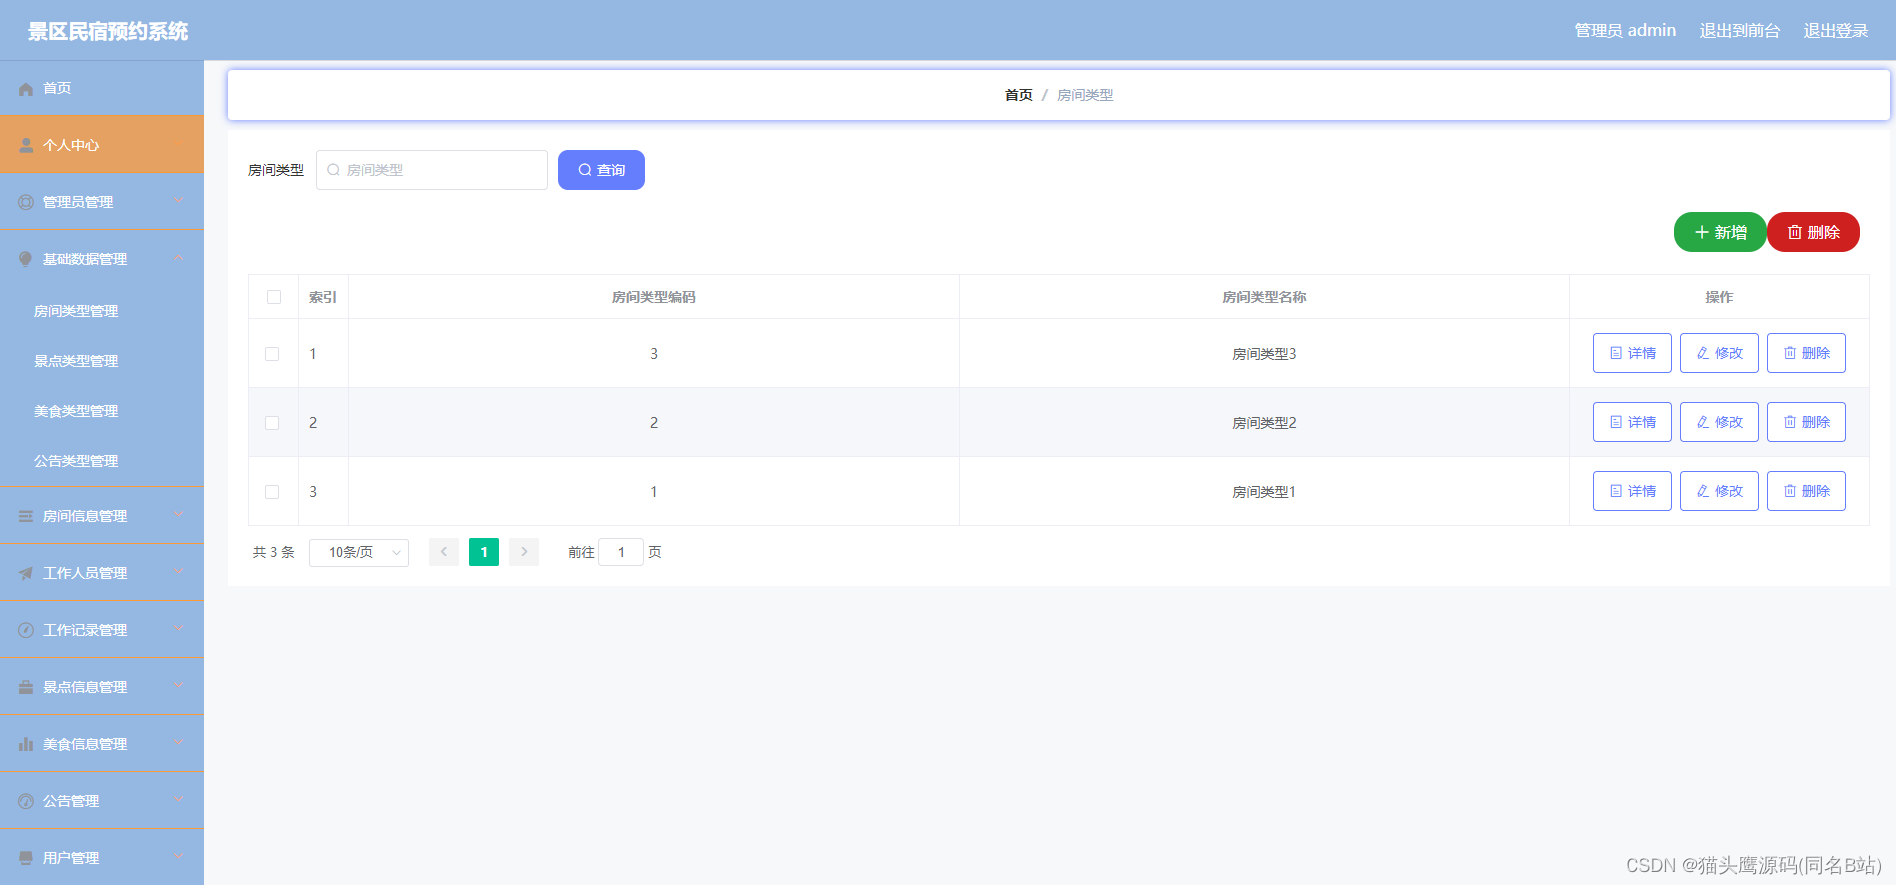Expand the 管理员管理 menu chevron
The width and height of the screenshot is (1896, 885).
coord(179,201)
